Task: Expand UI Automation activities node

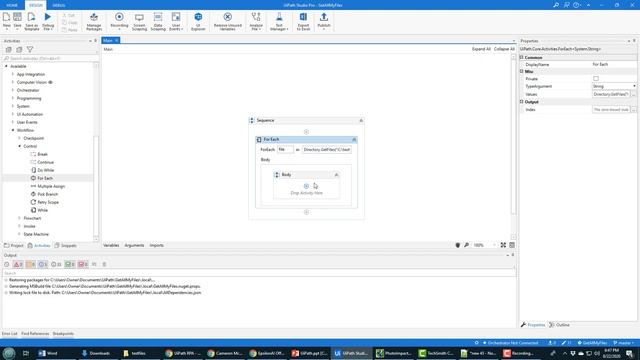Action: click(13, 114)
